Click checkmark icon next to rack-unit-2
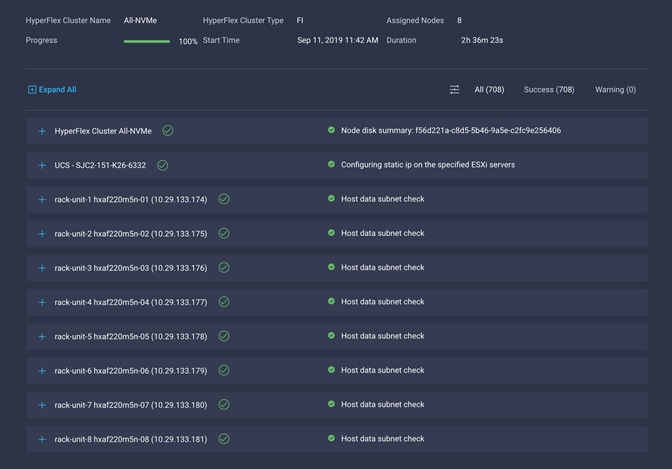The width and height of the screenshot is (672, 469). click(224, 233)
